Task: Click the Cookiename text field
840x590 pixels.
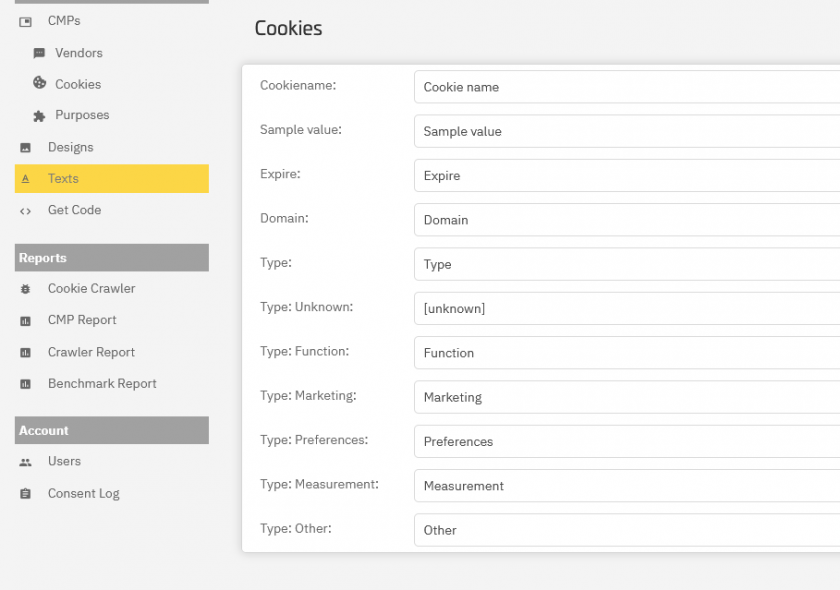Action: [627, 87]
